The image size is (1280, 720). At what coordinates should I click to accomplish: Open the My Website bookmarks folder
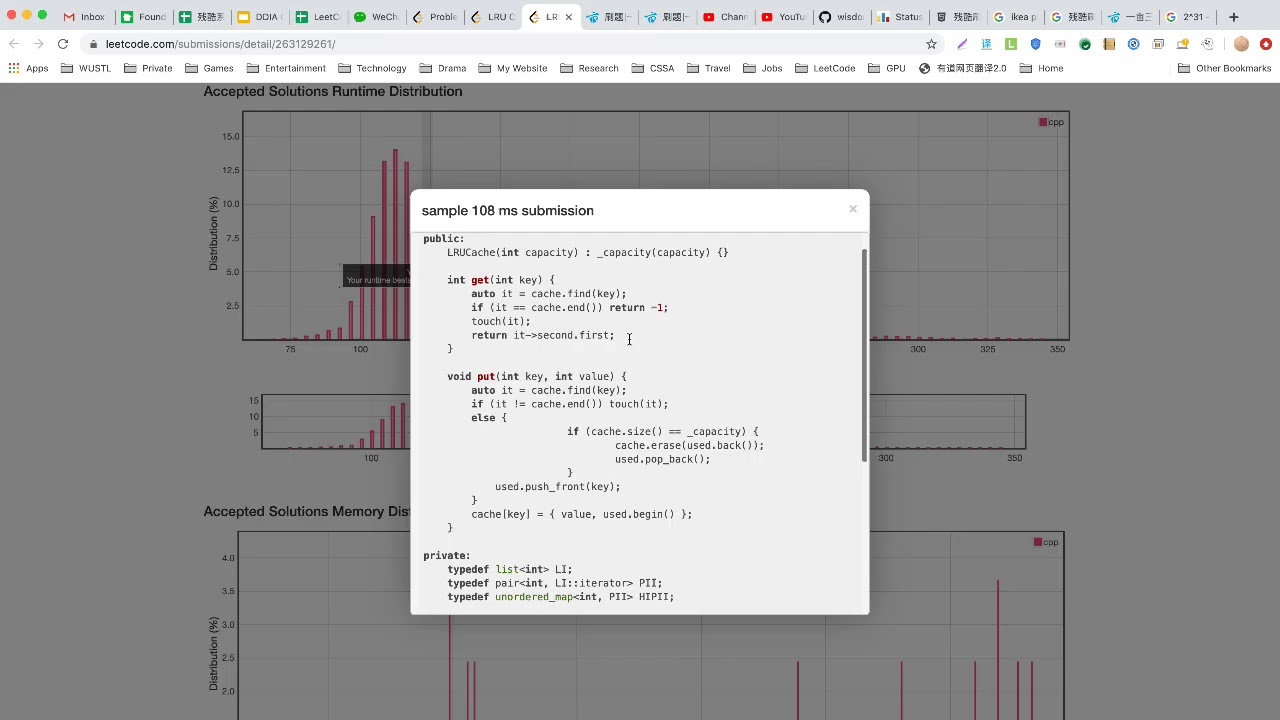(513, 68)
